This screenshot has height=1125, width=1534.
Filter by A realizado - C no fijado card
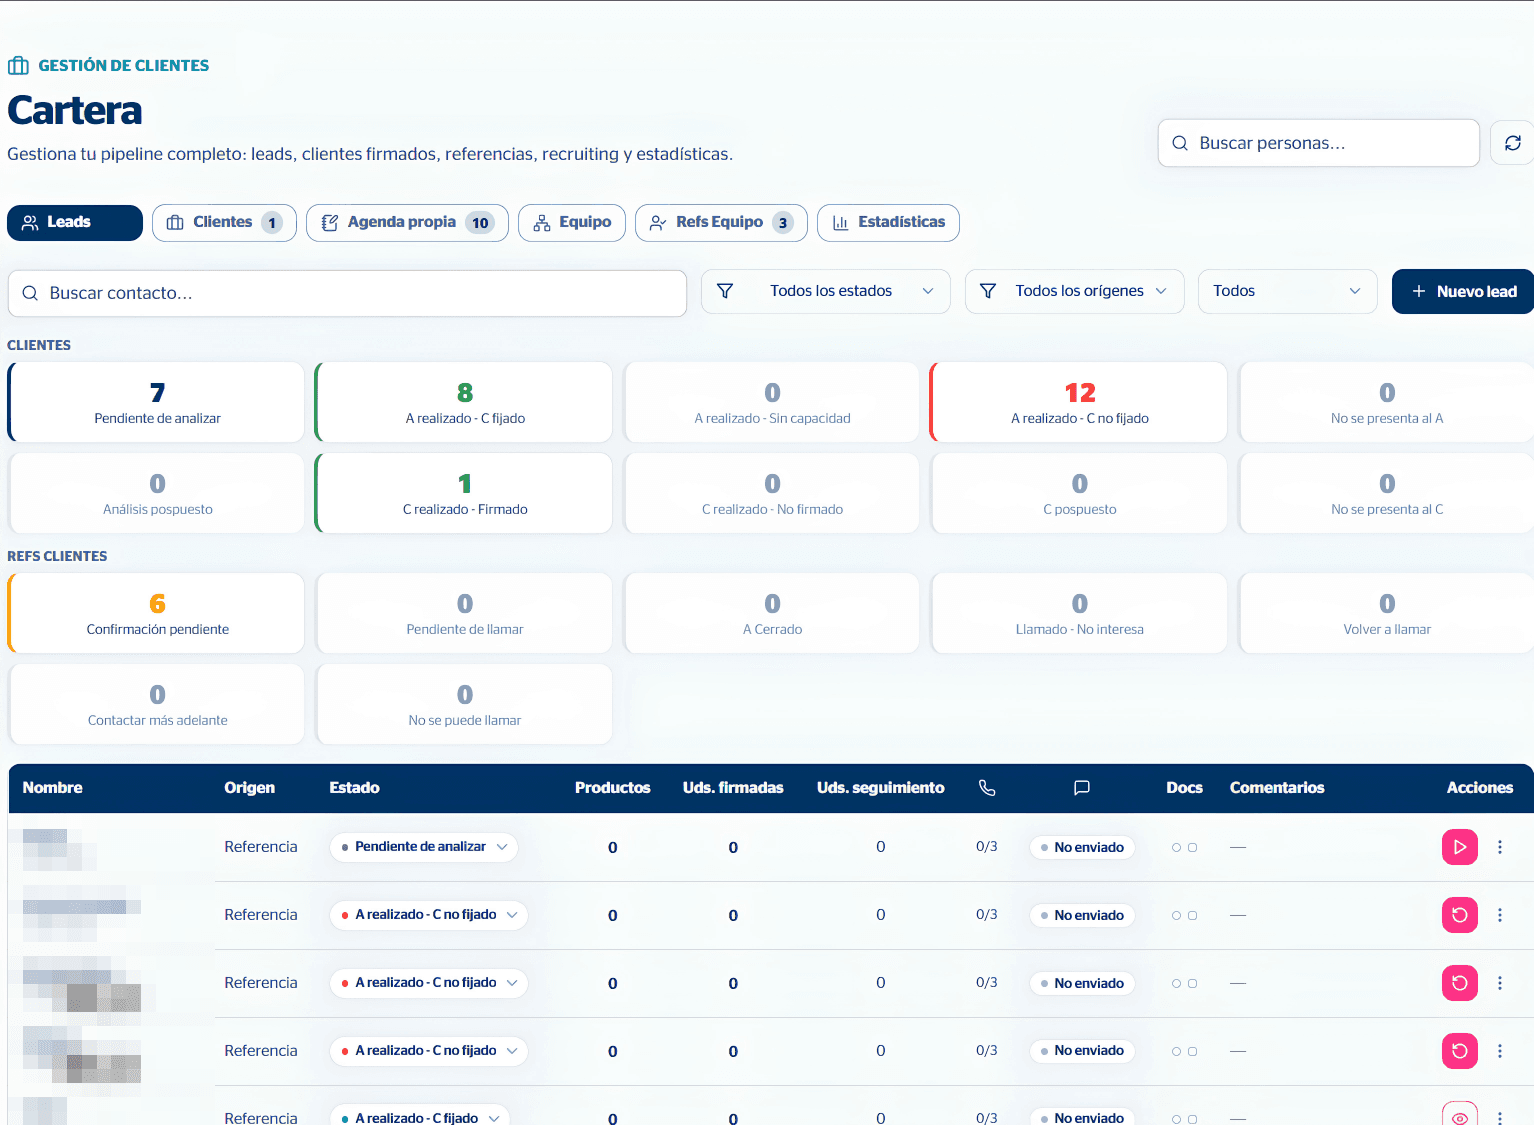(x=1079, y=402)
